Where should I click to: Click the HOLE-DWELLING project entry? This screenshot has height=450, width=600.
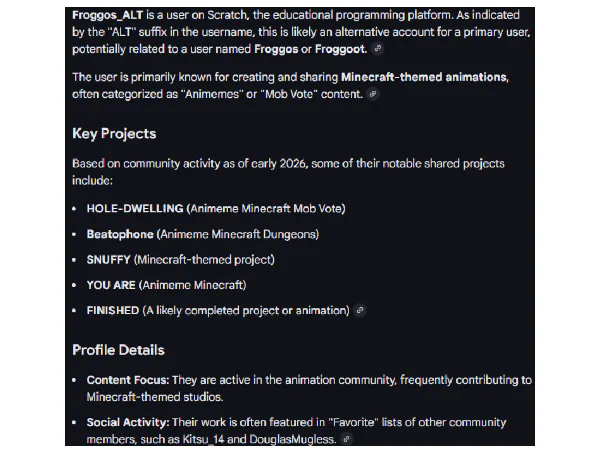pos(134,208)
